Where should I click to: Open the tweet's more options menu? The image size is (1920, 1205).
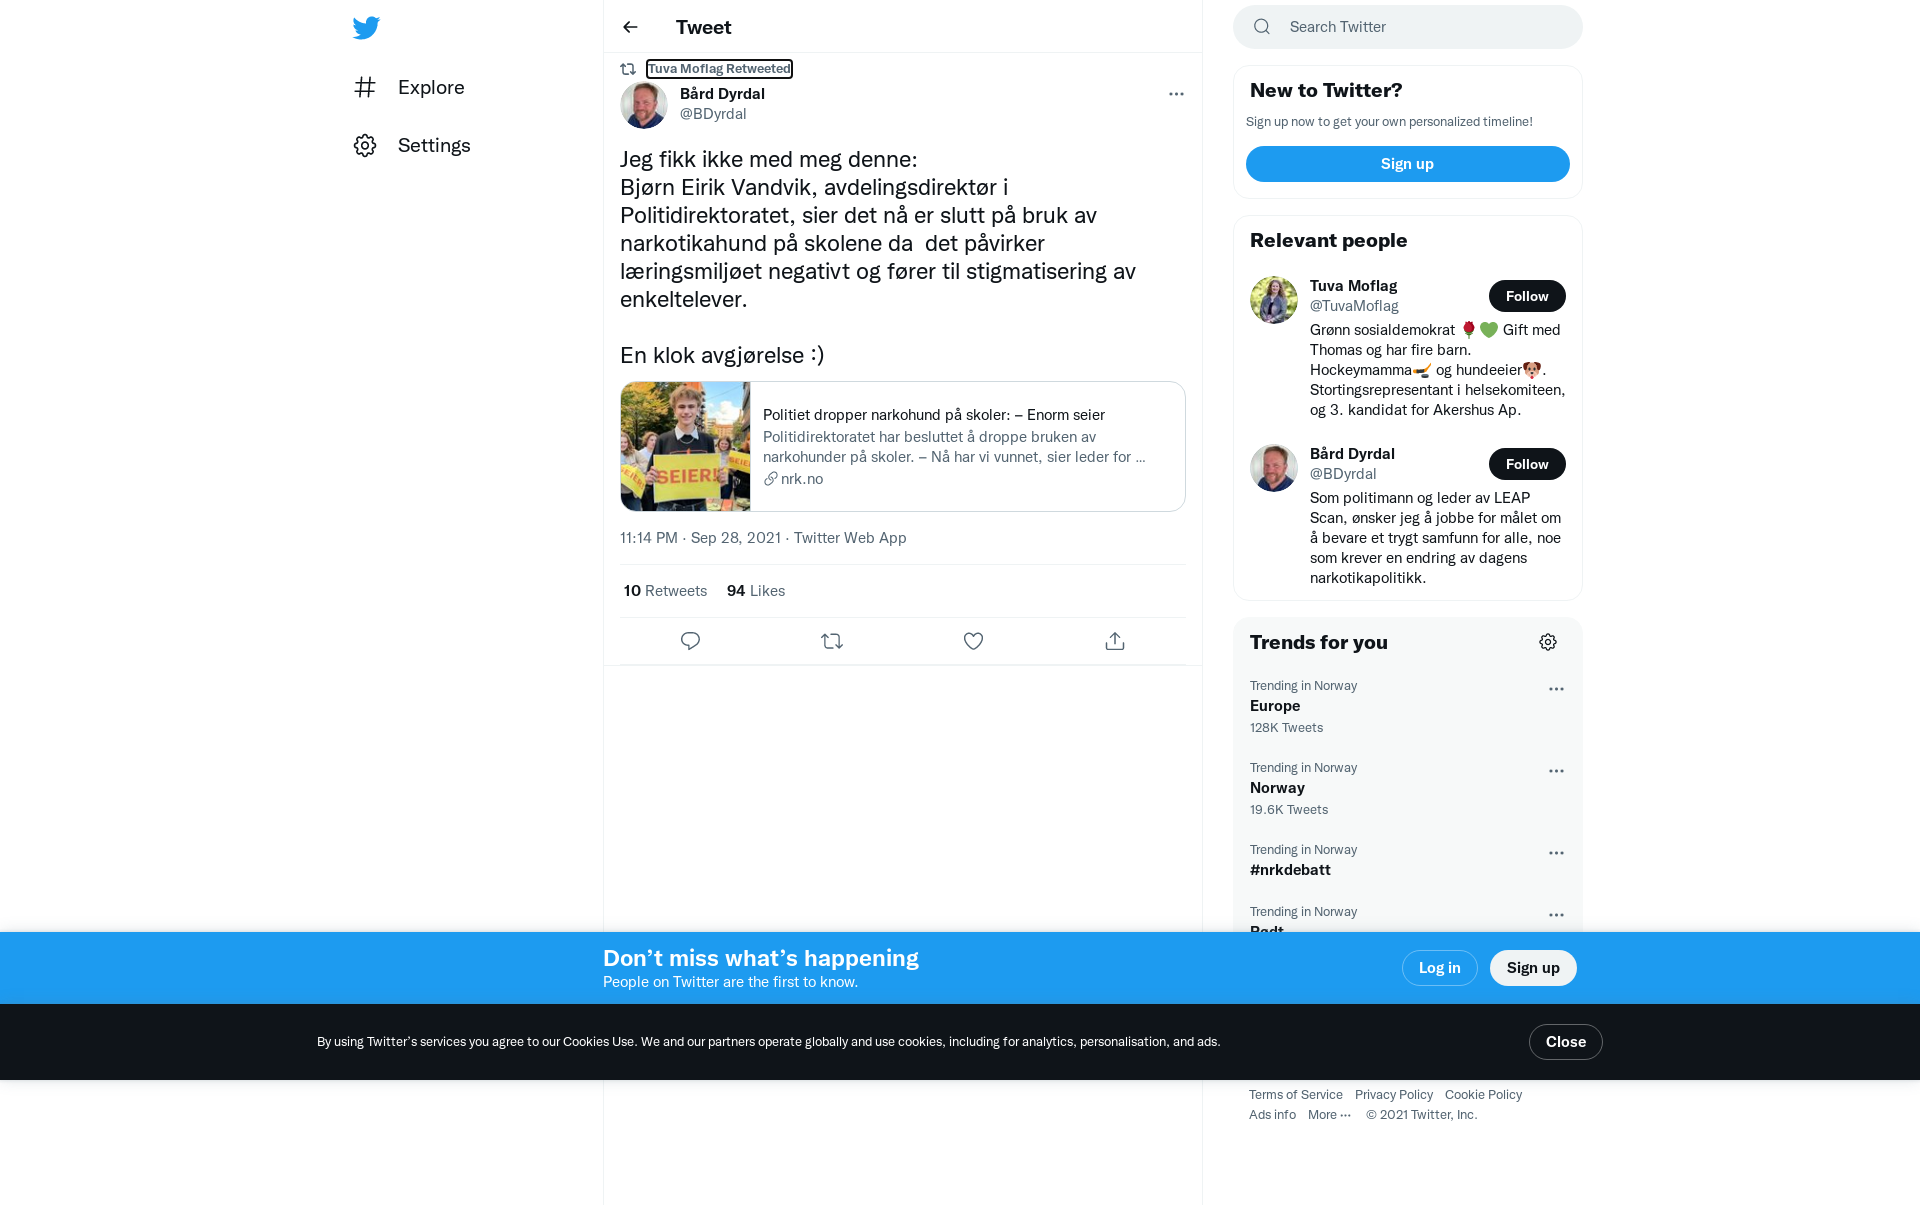coord(1176,94)
